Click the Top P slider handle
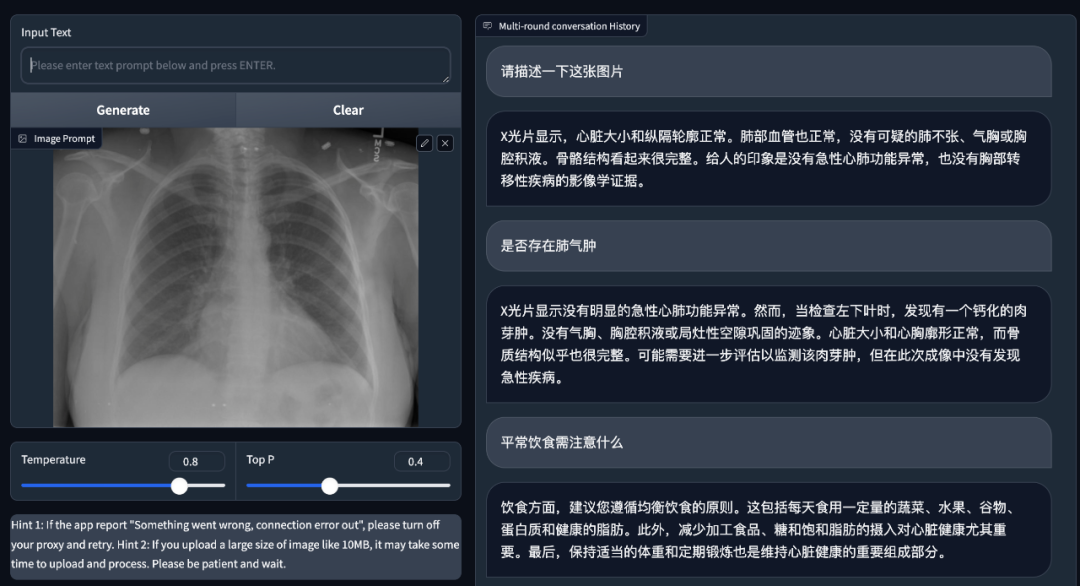Image resolution: width=1080 pixels, height=586 pixels. point(330,485)
